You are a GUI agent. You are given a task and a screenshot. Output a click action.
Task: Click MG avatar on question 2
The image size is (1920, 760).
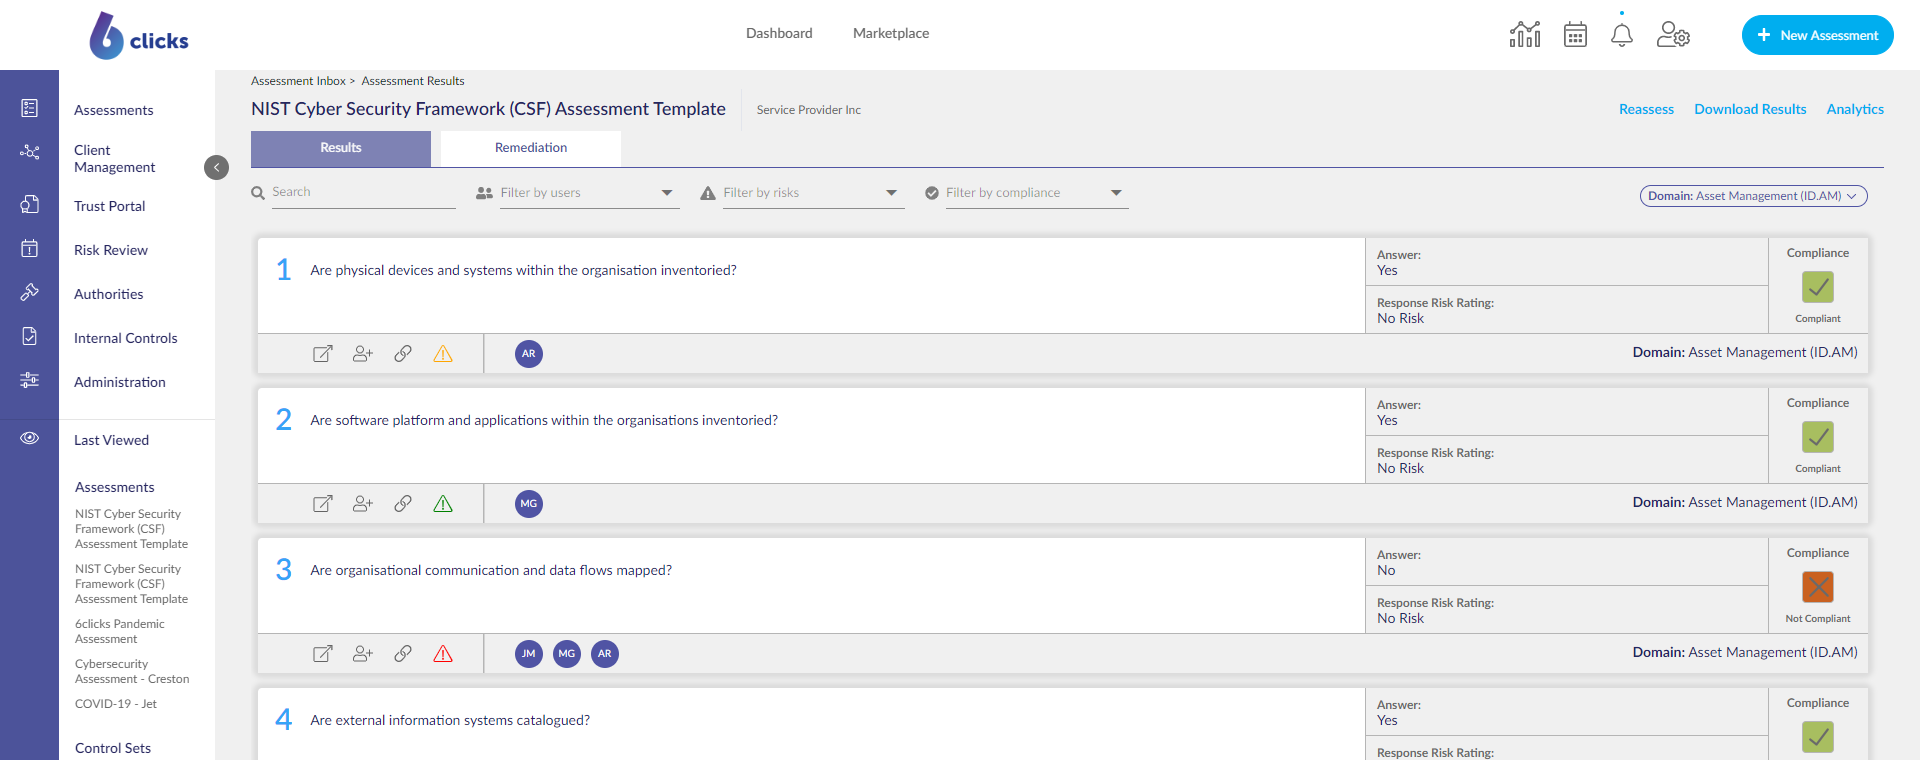tap(529, 504)
